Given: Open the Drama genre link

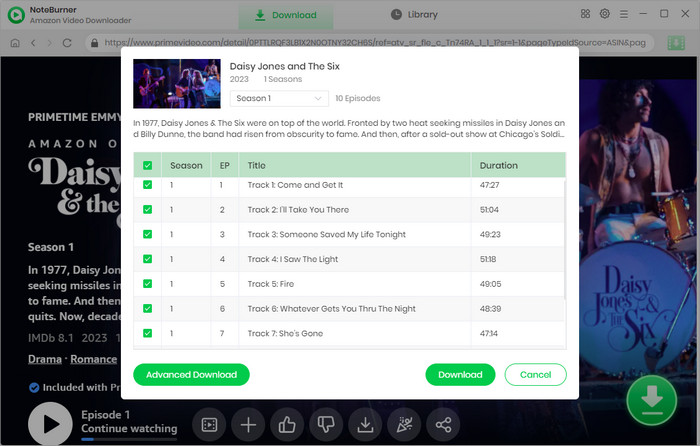Looking at the screenshot, I should [x=45, y=359].
